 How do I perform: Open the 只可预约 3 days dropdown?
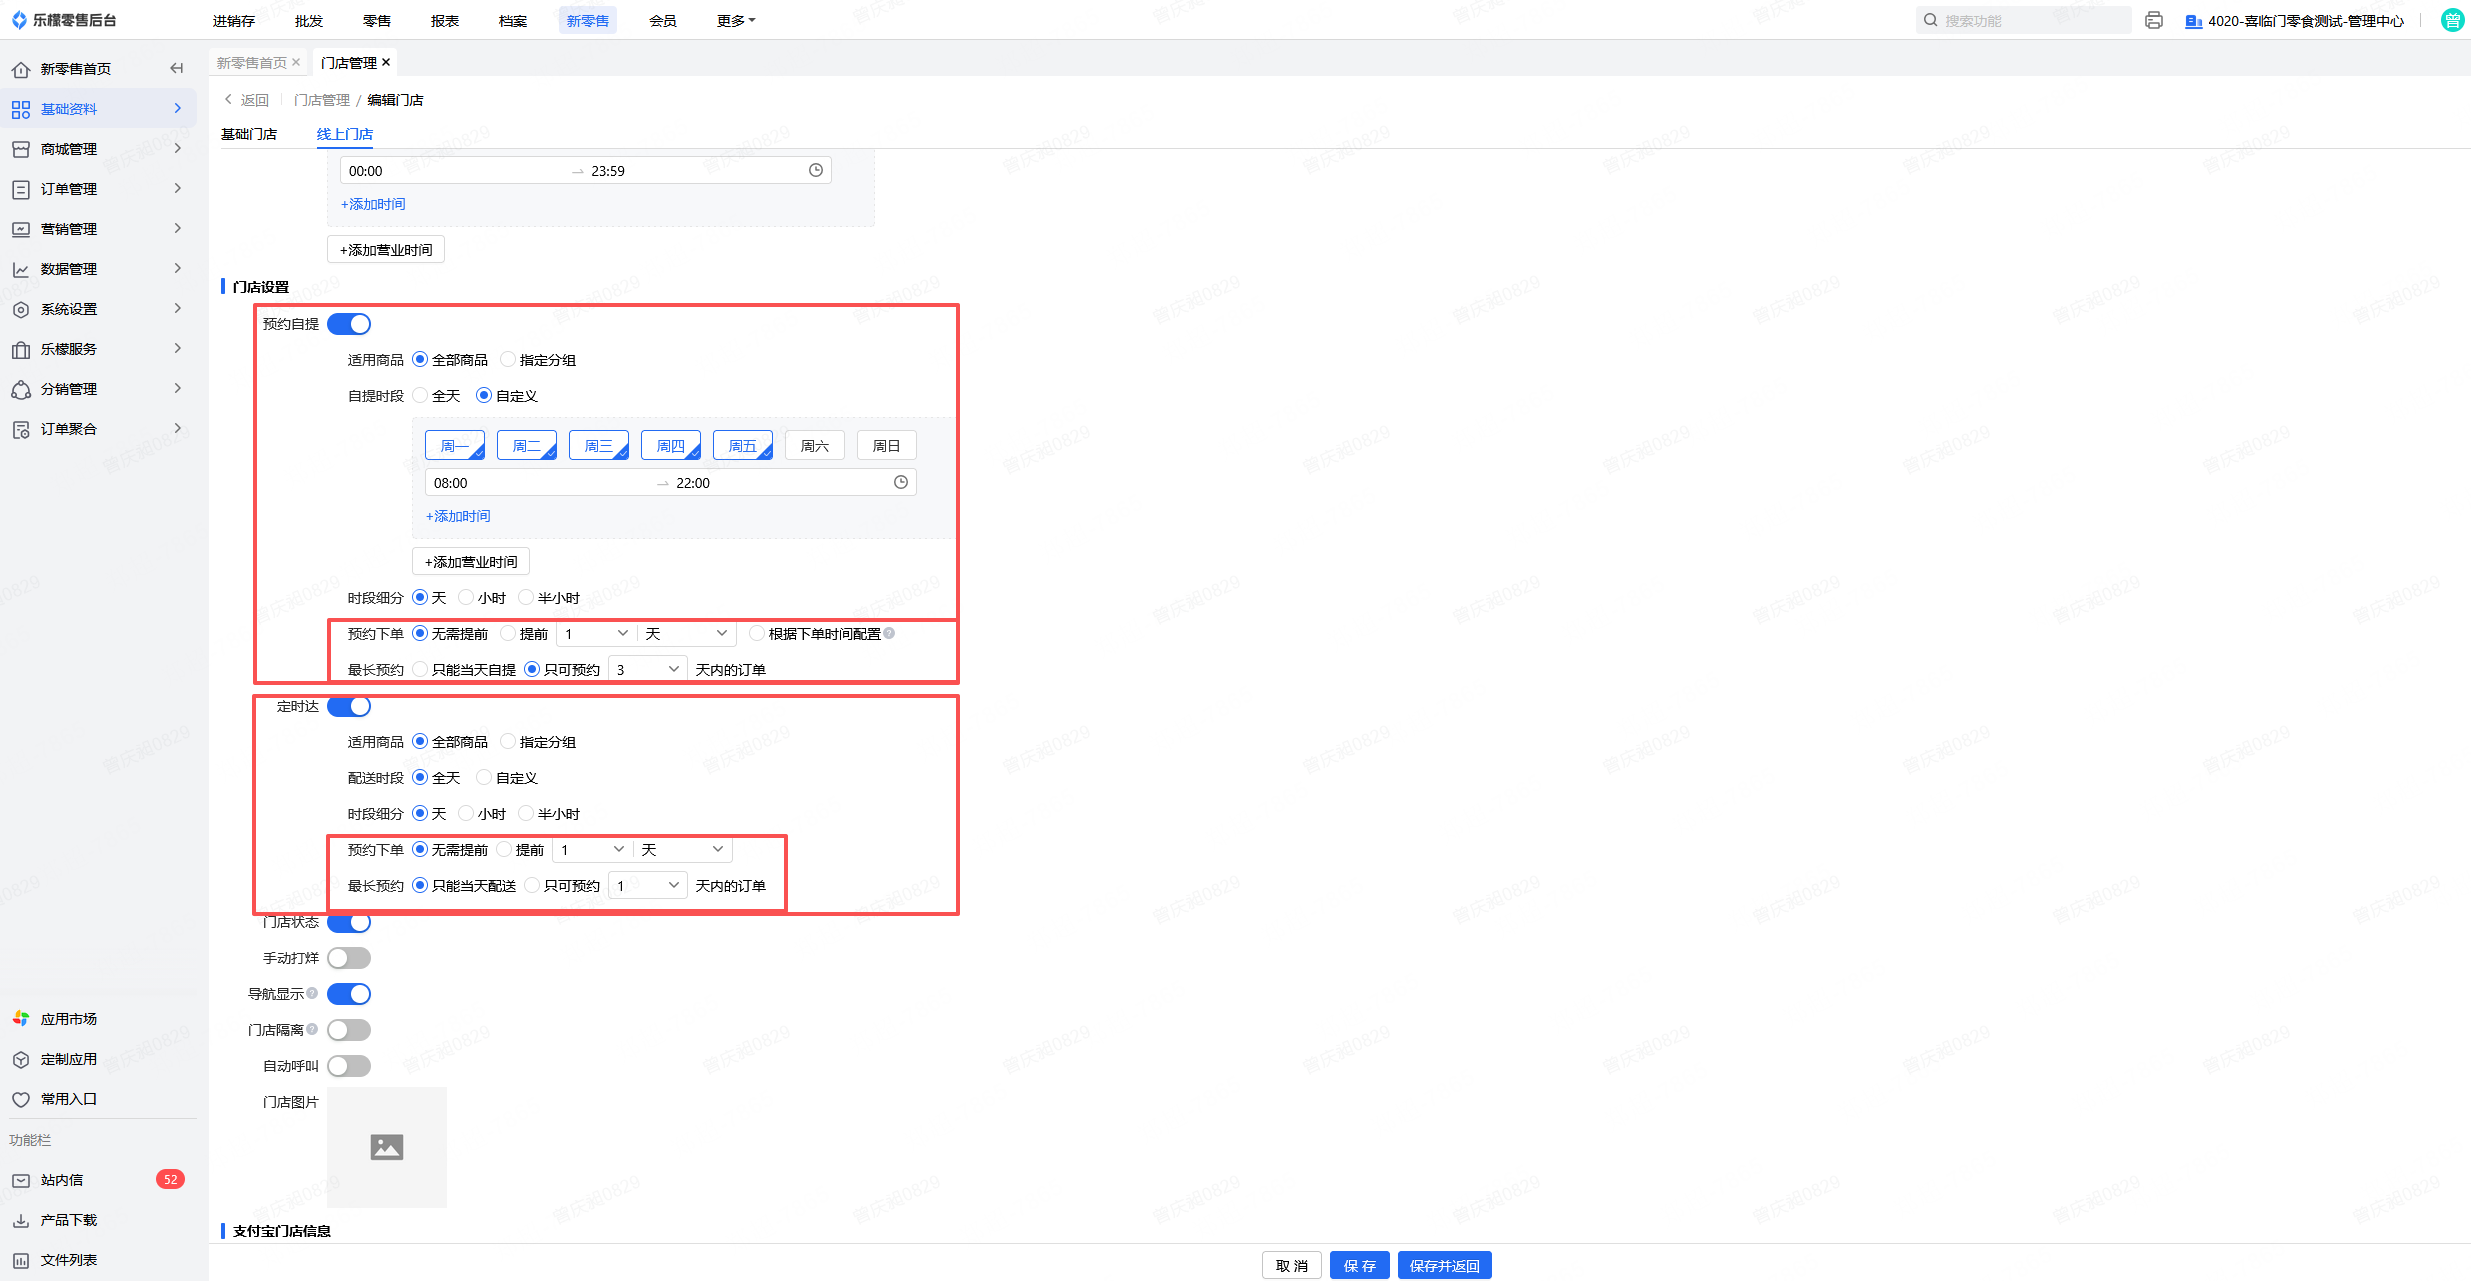[x=647, y=669]
